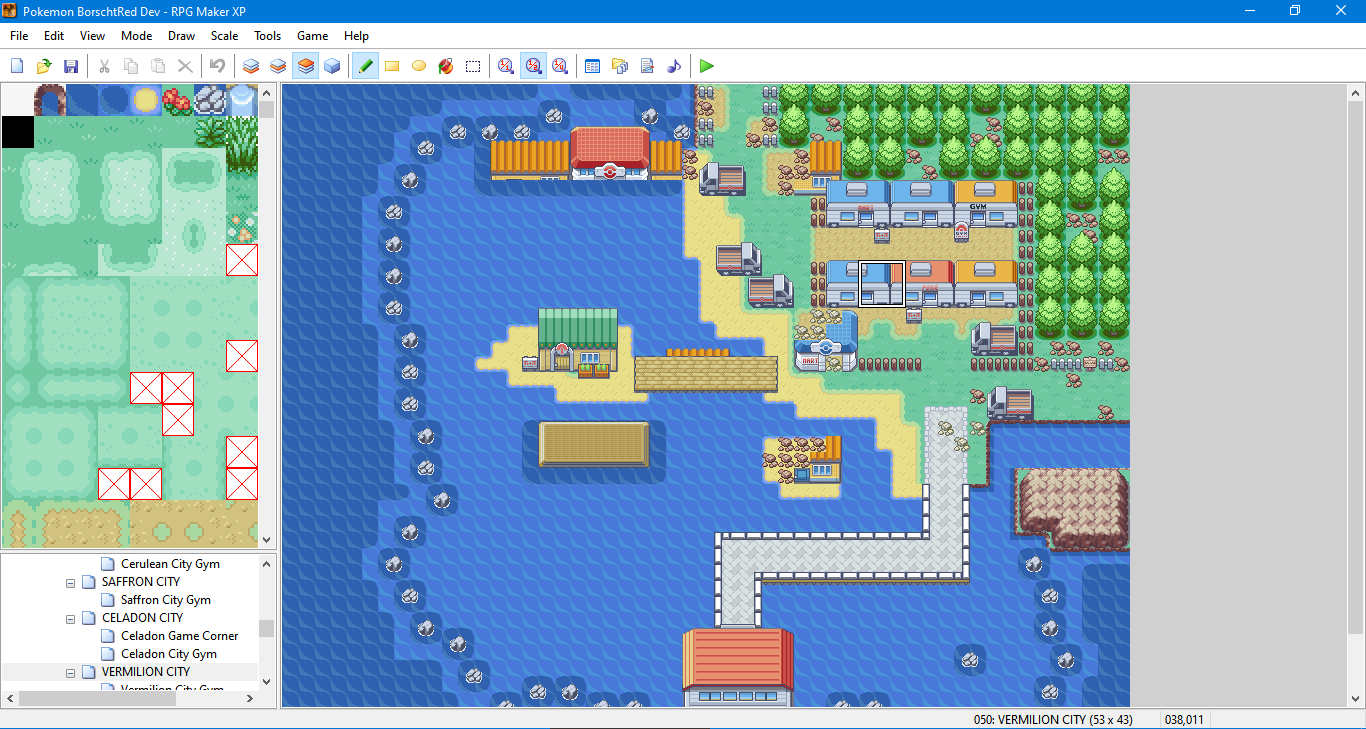Image resolution: width=1366 pixels, height=729 pixels.
Task: Open the Help menu
Action: [357, 35]
